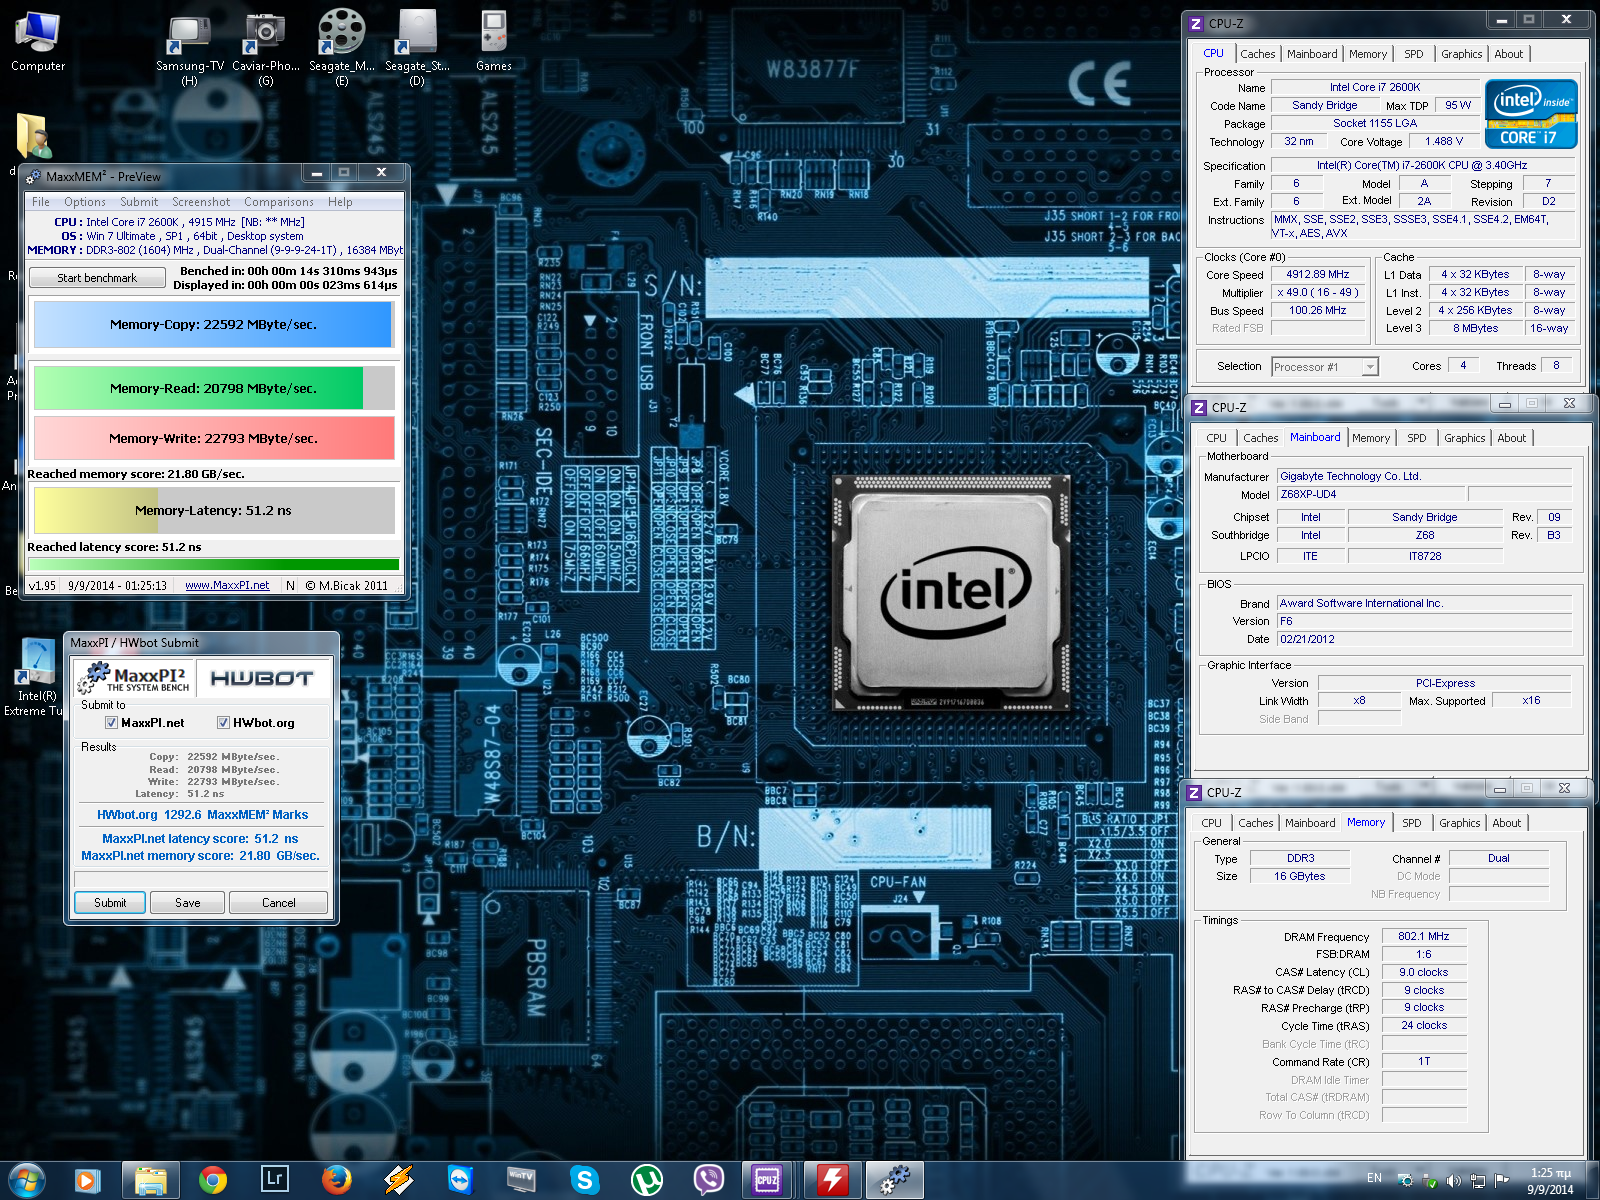Launch Viber from the taskbar
1600x1200 pixels.
click(708, 1181)
